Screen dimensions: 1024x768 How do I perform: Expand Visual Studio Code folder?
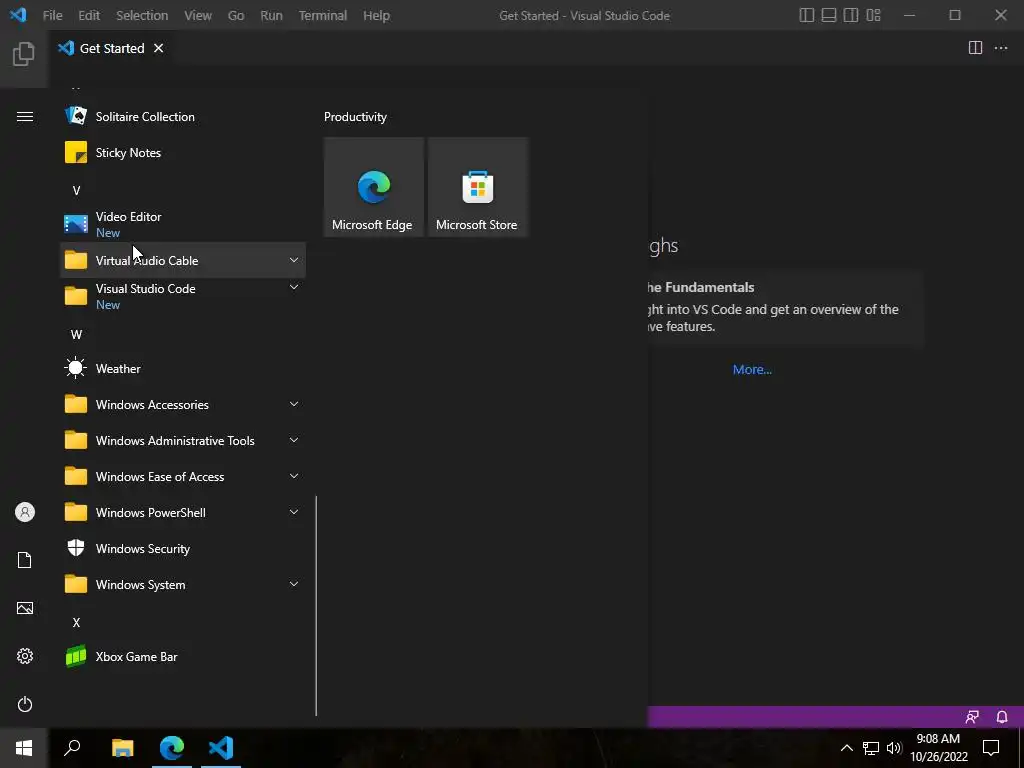[x=183, y=296]
